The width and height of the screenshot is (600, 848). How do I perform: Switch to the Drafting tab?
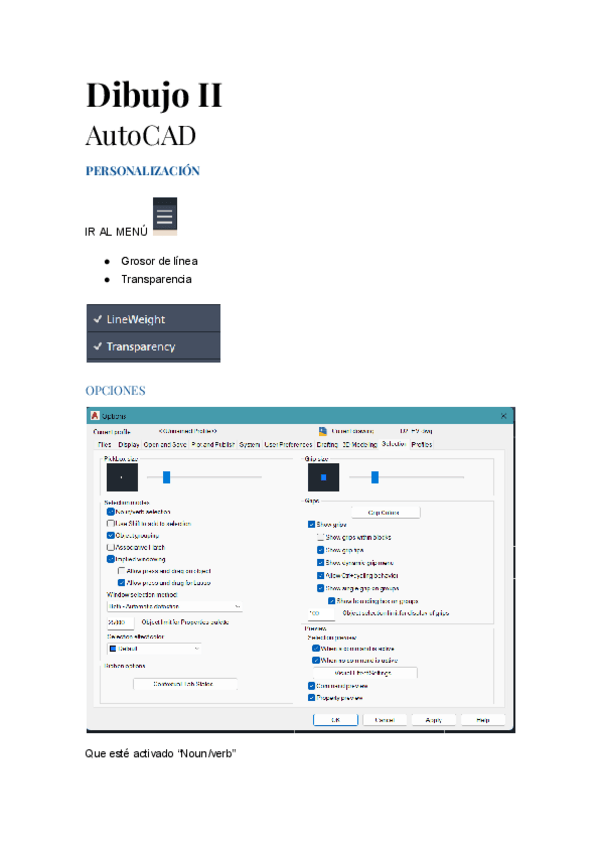pyautogui.click(x=327, y=445)
